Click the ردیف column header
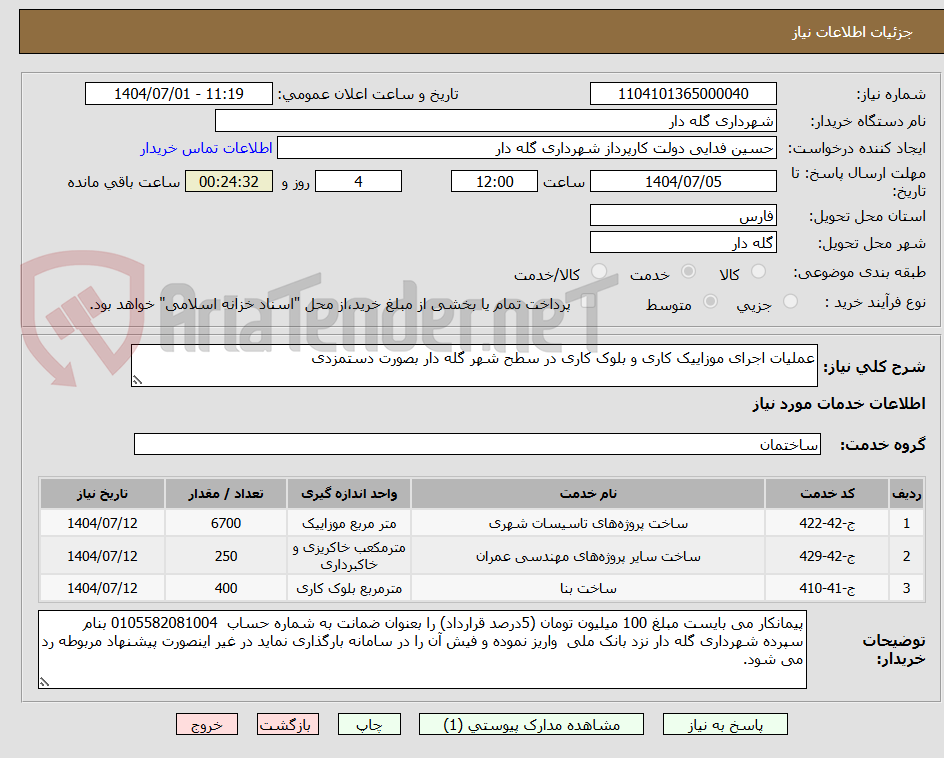This screenshot has height=758, width=944. 907,494
